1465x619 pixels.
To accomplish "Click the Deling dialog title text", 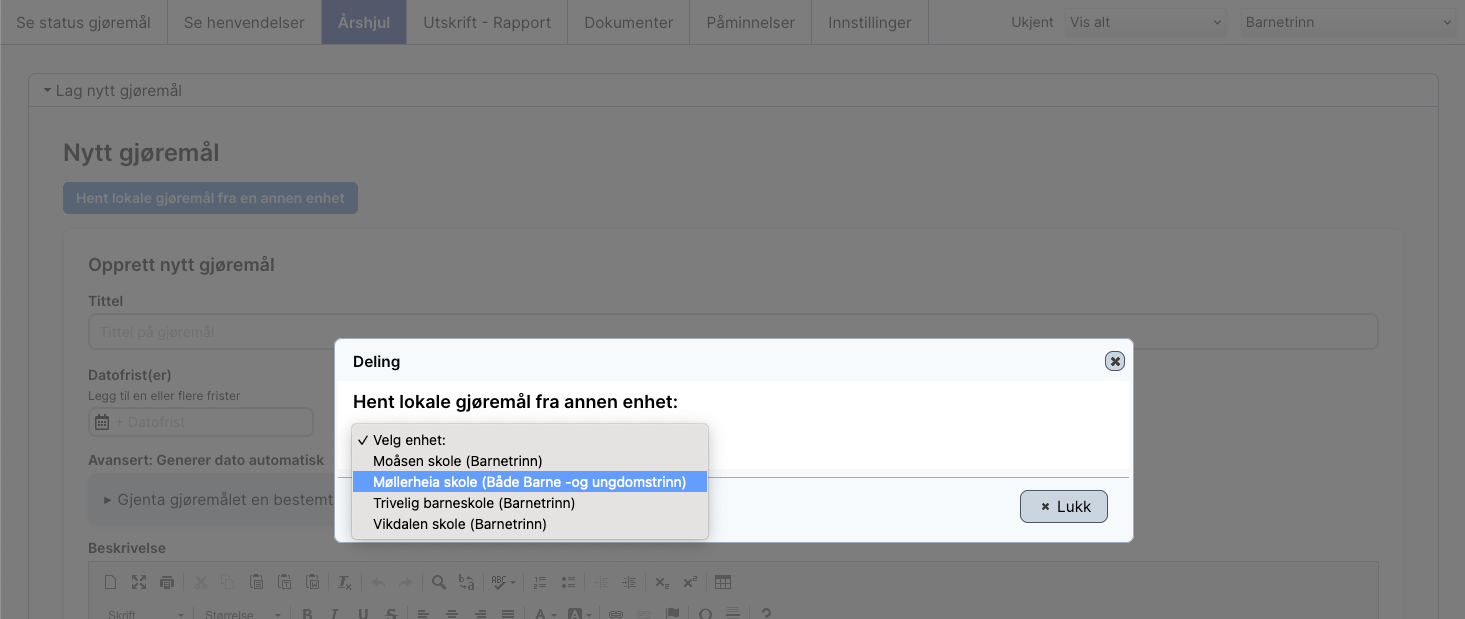I will coord(376,362).
